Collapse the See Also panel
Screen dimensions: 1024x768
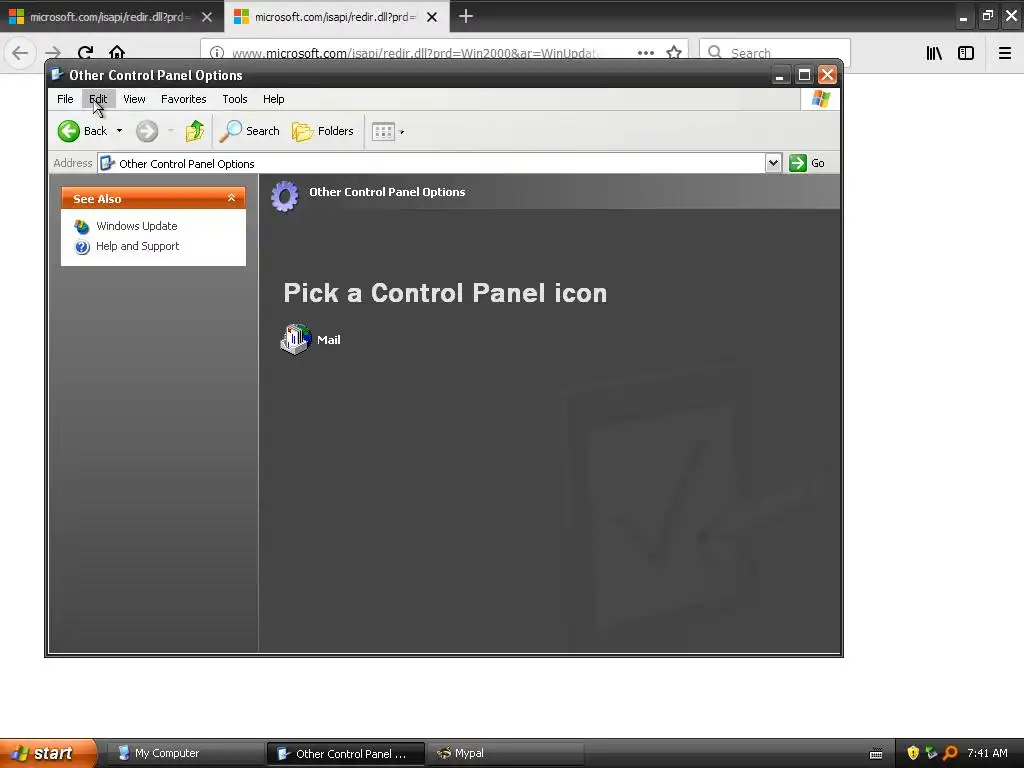[231, 198]
